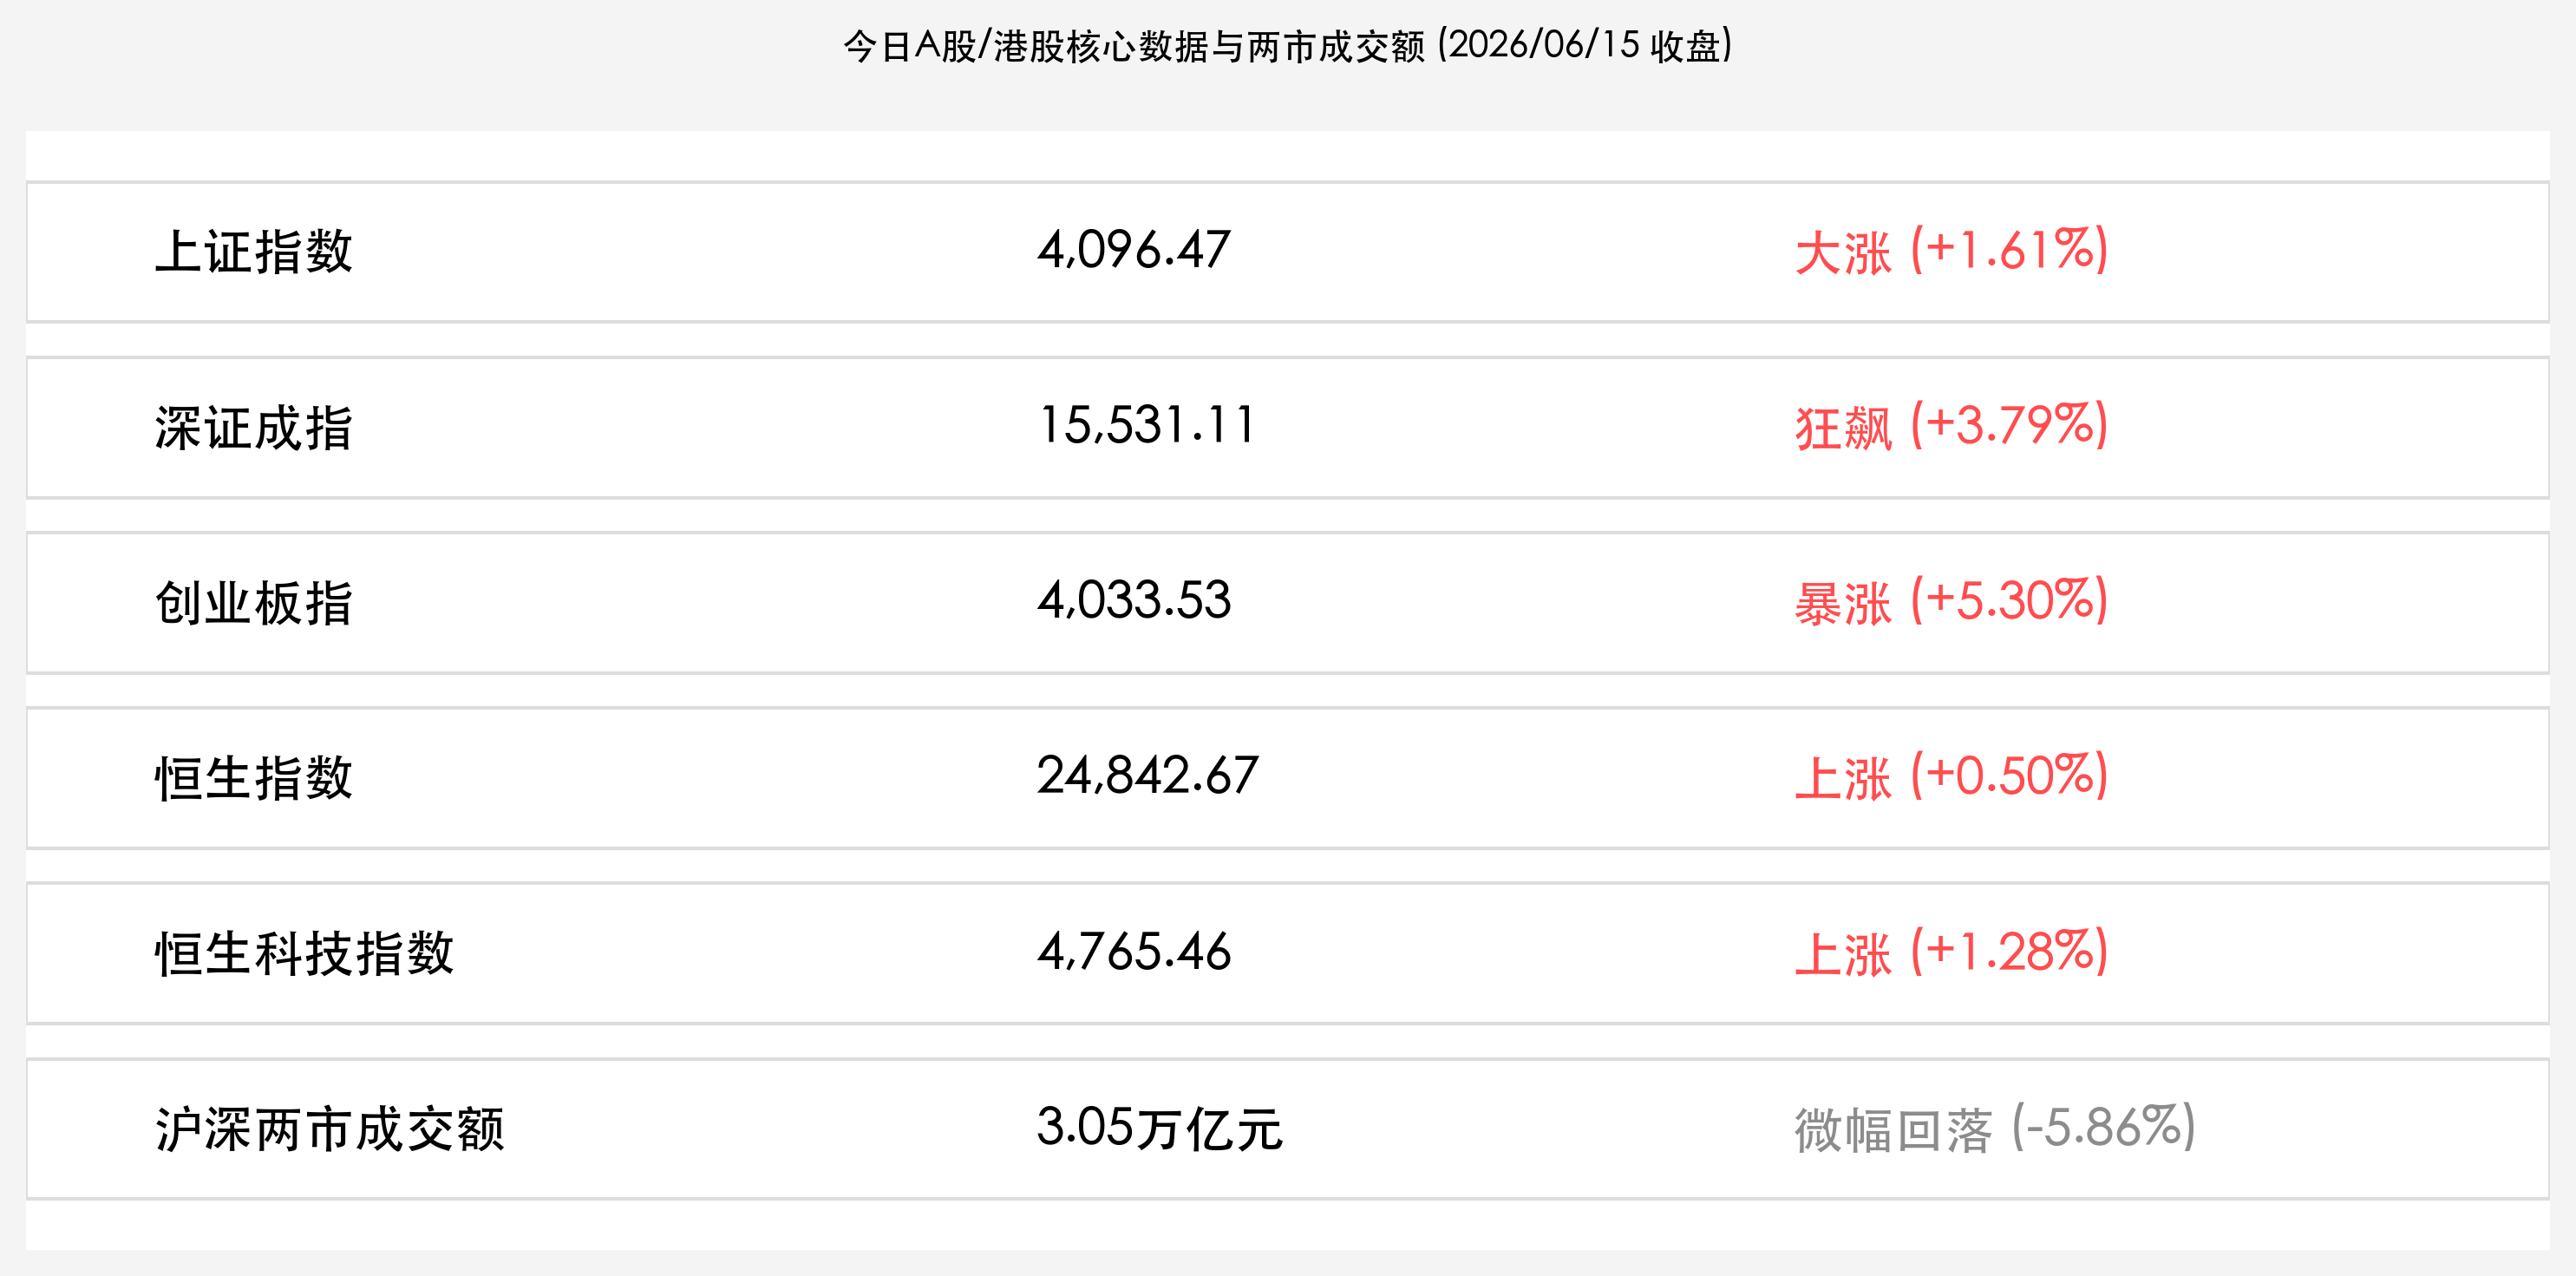Viewport: 2576px width, 1276px height.
Task: Click the 上涨 (+1.28%) change text
Action: (x=1951, y=953)
